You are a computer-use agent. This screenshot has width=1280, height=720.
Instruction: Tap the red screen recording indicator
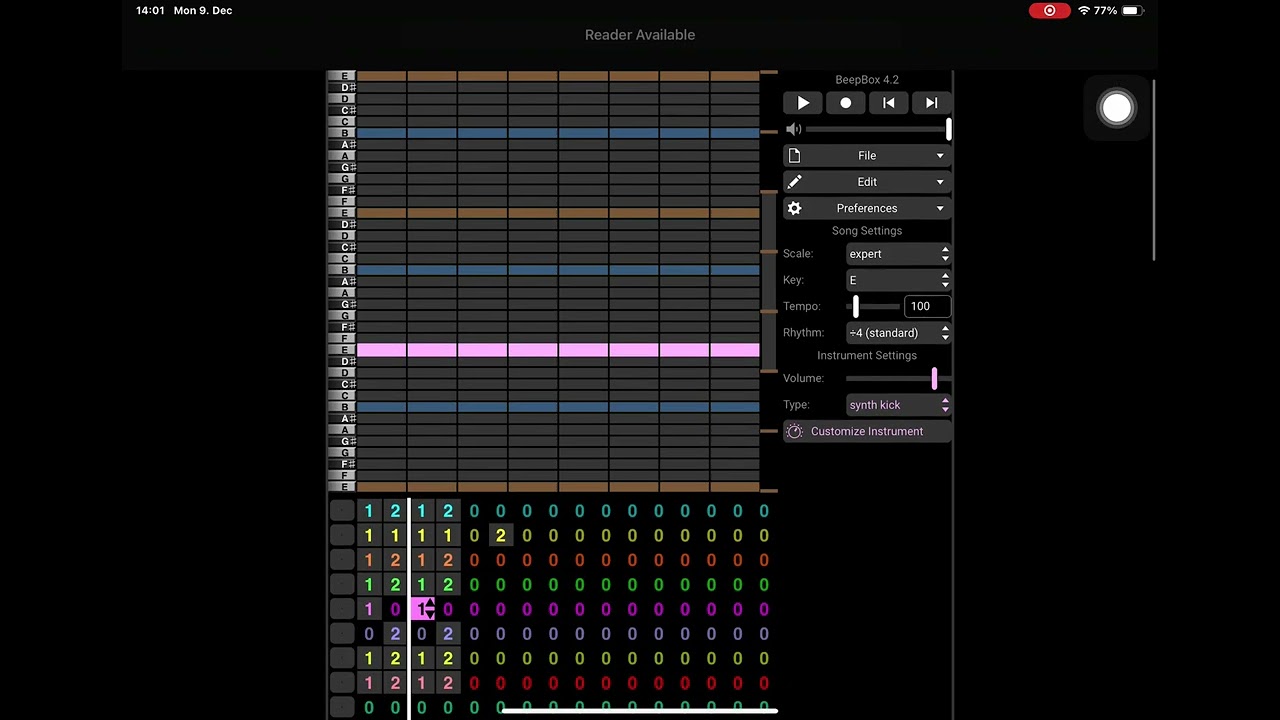click(x=1049, y=10)
